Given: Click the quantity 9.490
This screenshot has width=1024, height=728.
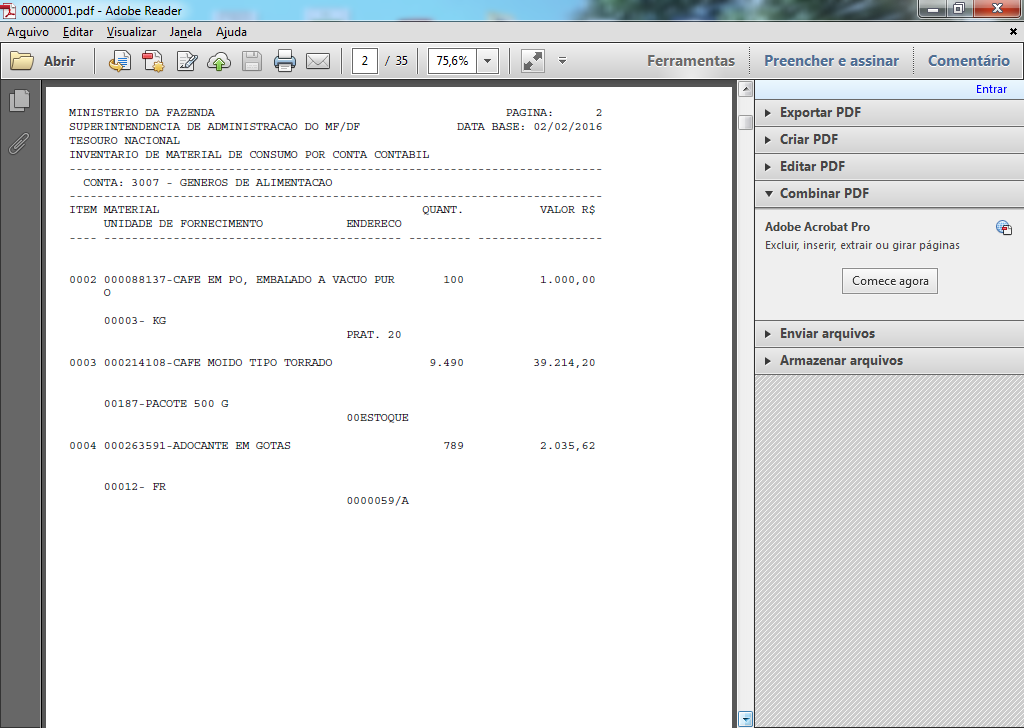Looking at the screenshot, I should pyautogui.click(x=447, y=363).
